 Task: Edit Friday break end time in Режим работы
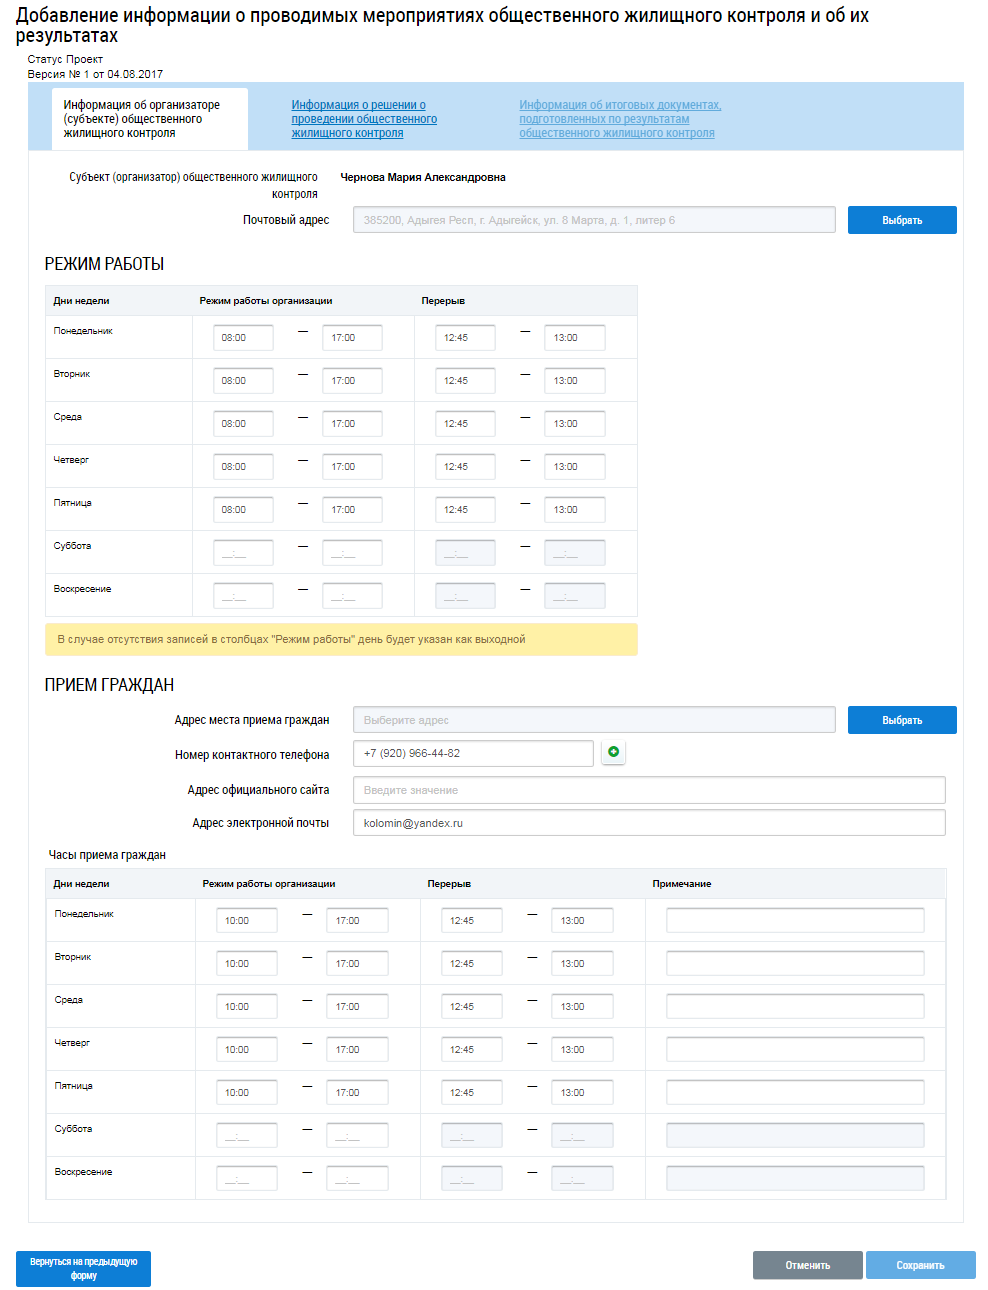(x=574, y=510)
